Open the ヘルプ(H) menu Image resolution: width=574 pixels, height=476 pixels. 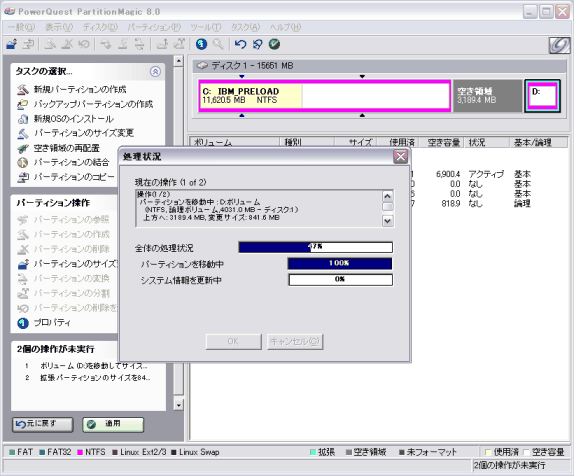[285, 27]
